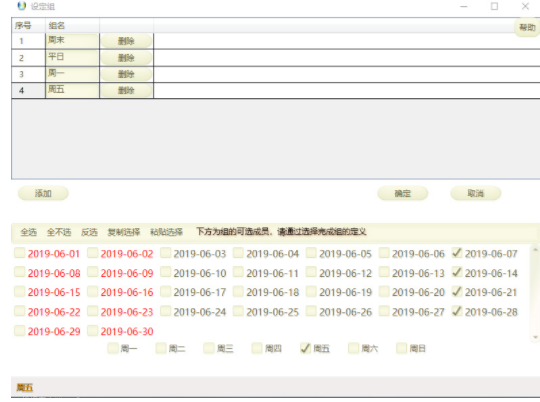Minimize the 设定组 window

point(464,6)
